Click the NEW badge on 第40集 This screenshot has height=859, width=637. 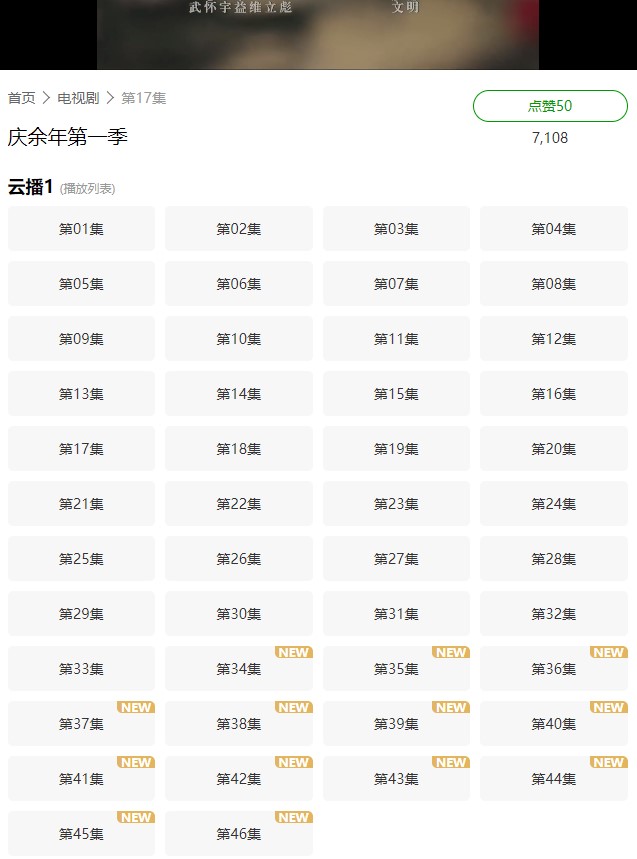tap(608, 707)
